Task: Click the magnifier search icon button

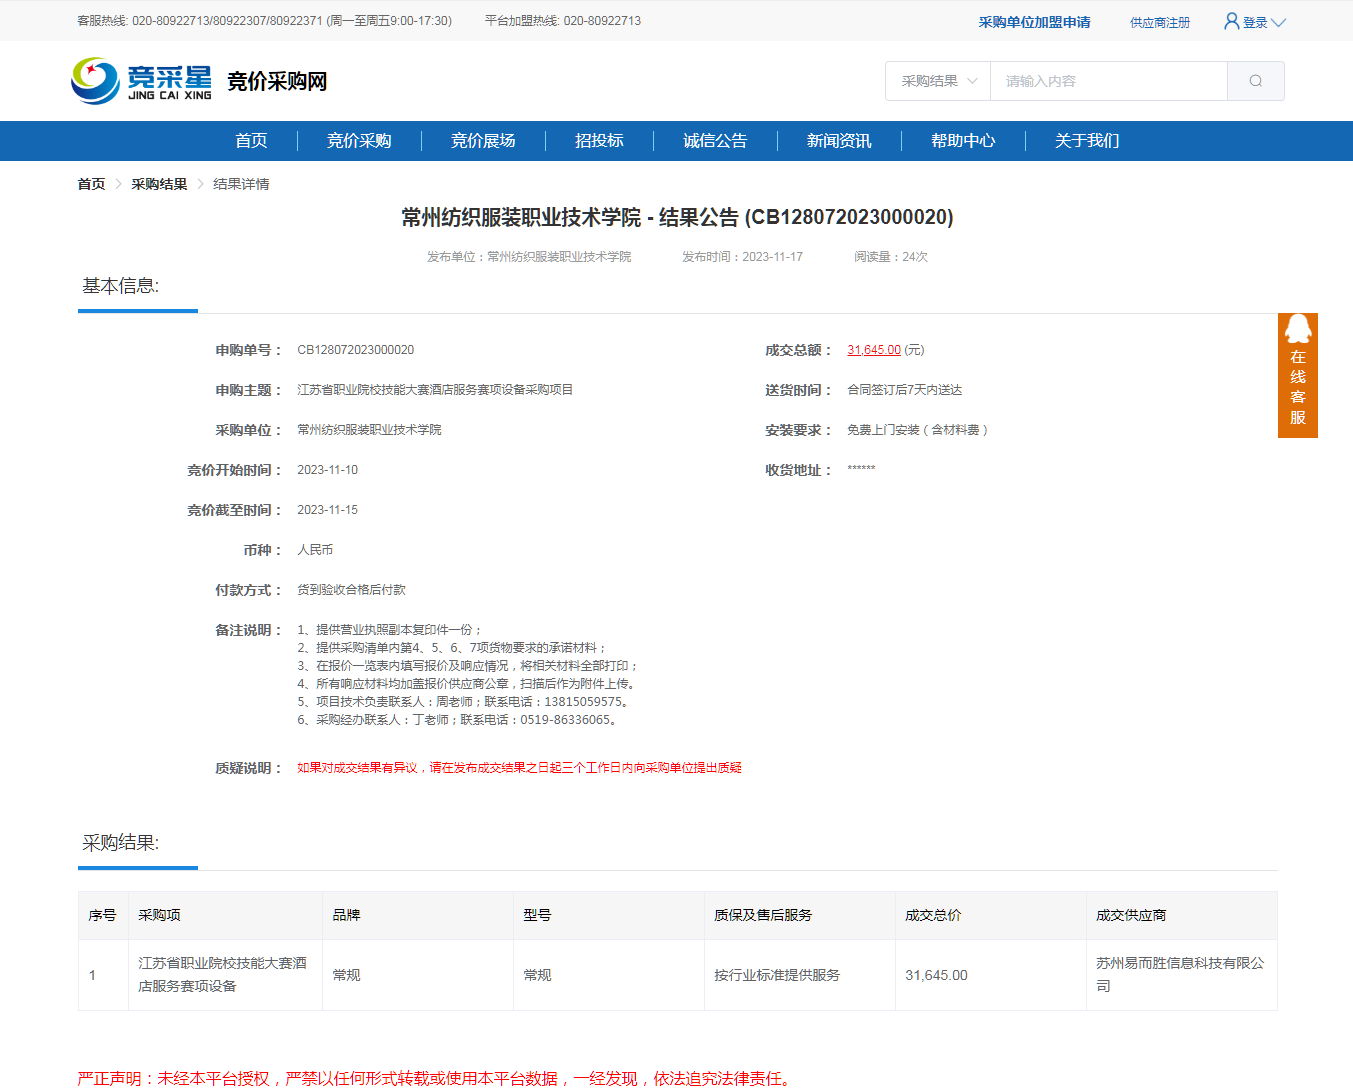Action: click(x=1255, y=81)
